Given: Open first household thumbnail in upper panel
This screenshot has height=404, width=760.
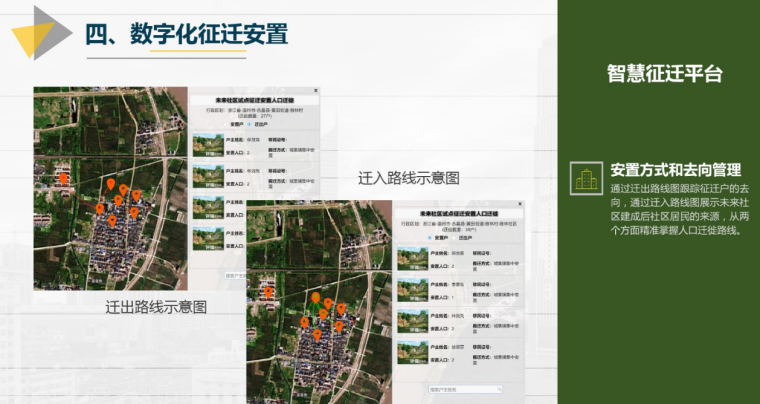Looking at the screenshot, I should (x=207, y=145).
